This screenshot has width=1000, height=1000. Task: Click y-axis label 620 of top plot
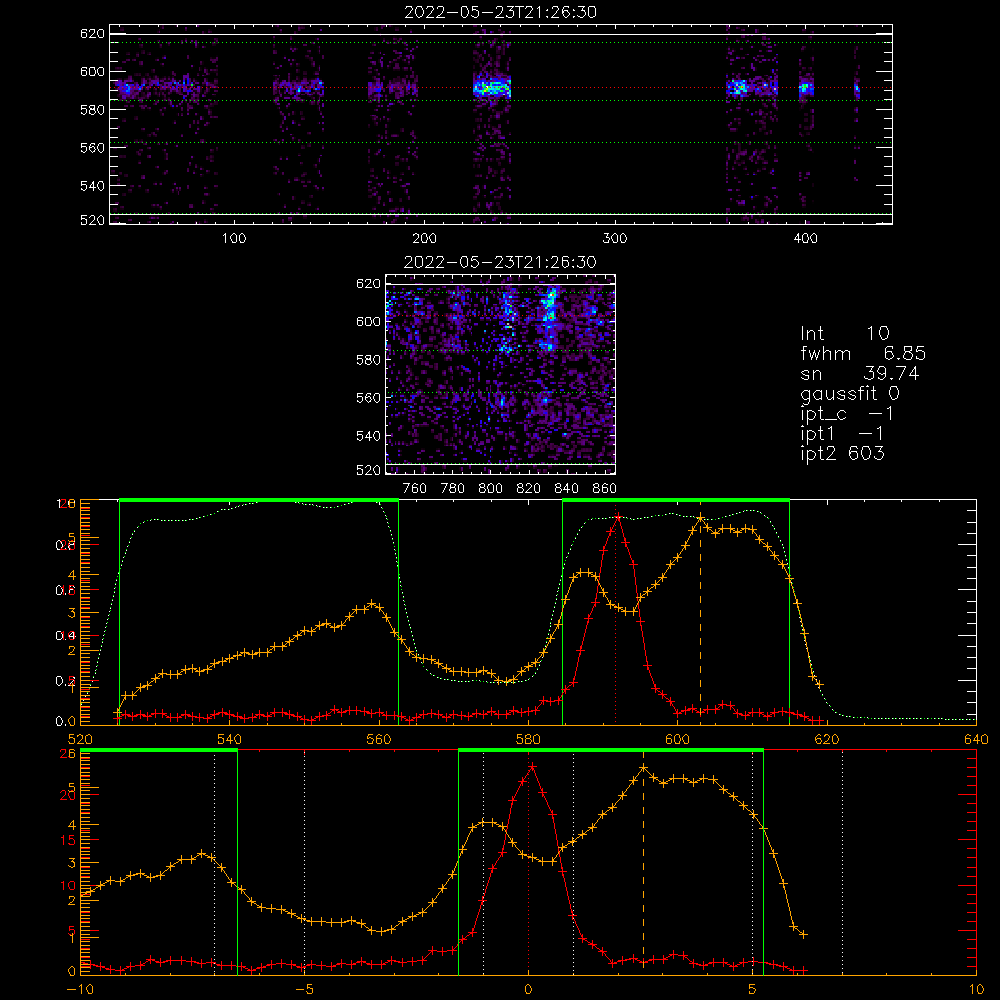(92, 33)
